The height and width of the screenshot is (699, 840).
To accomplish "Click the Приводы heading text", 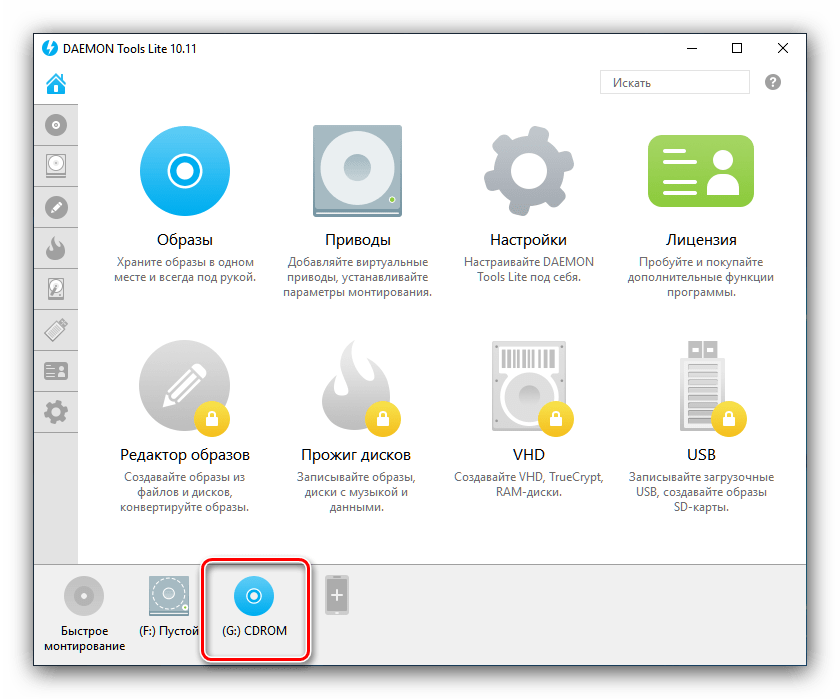I will coord(358,240).
